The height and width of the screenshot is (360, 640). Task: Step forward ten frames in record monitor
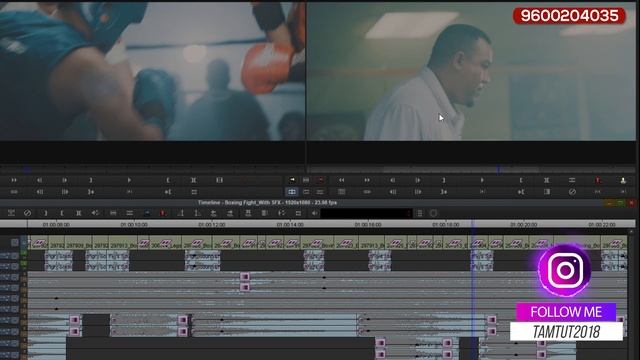[x=418, y=192]
